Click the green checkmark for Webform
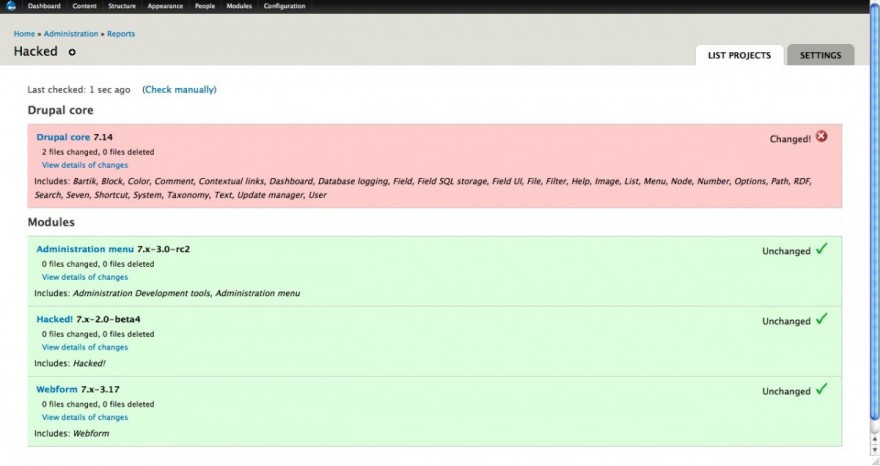Viewport: 880px width, 466px height. (x=821, y=389)
